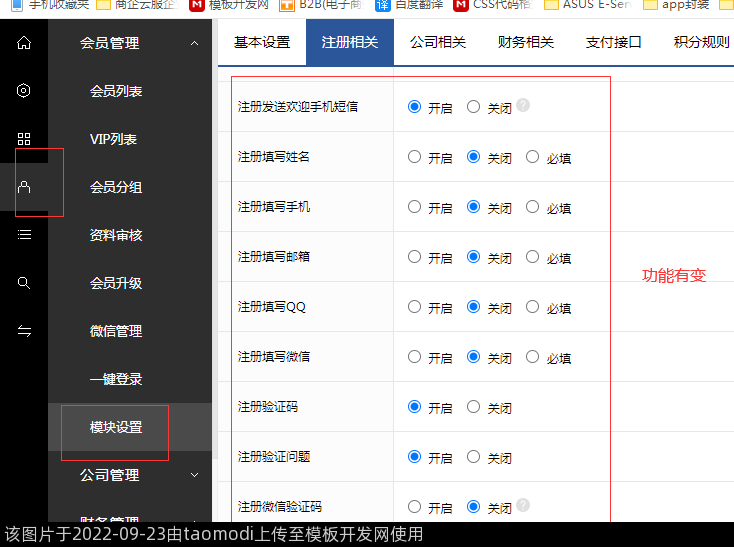Go to 会员列表 in the sidebar
734x547 pixels.
(x=116, y=91)
